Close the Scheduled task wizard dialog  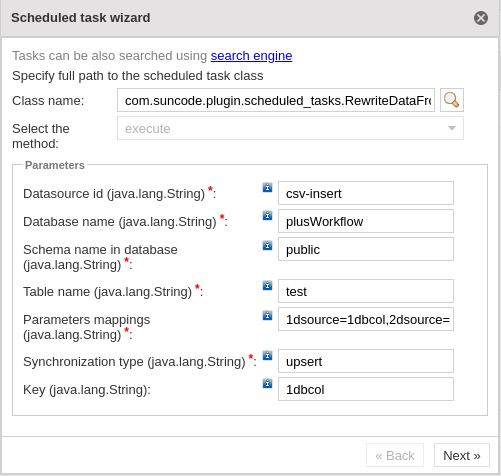[481, 18]
